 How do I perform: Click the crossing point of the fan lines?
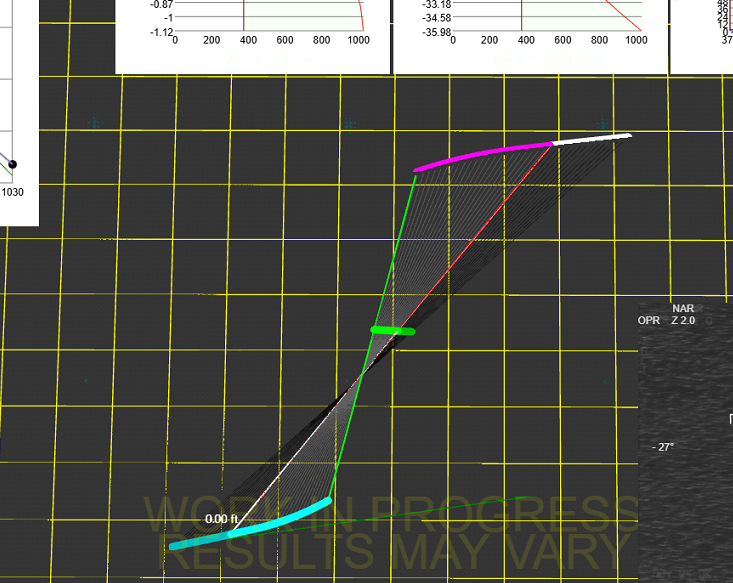pos(362,375)
